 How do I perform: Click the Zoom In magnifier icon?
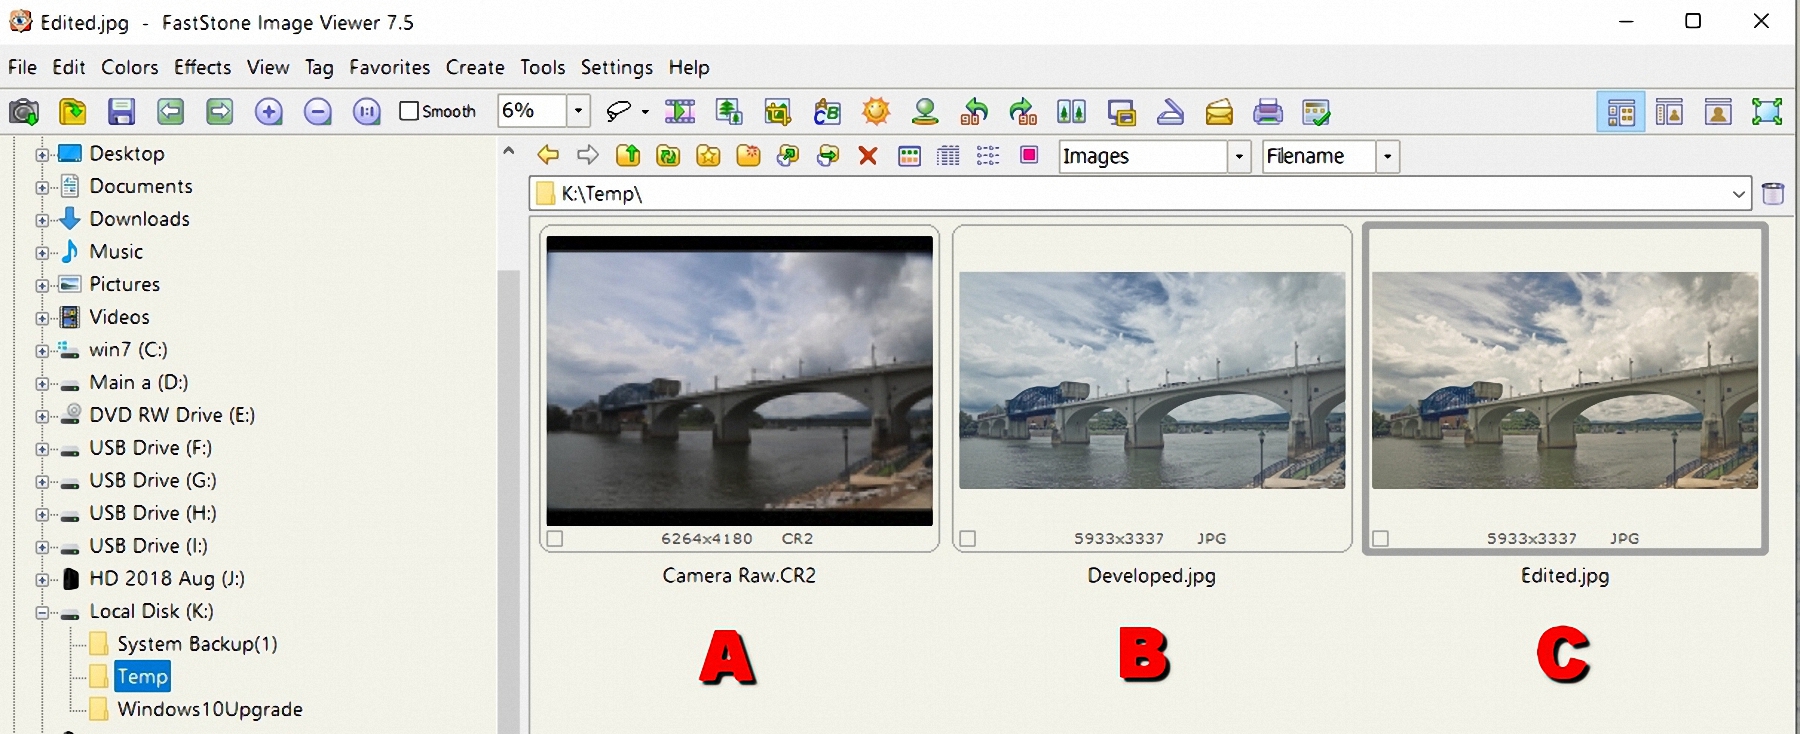point(268,112)
